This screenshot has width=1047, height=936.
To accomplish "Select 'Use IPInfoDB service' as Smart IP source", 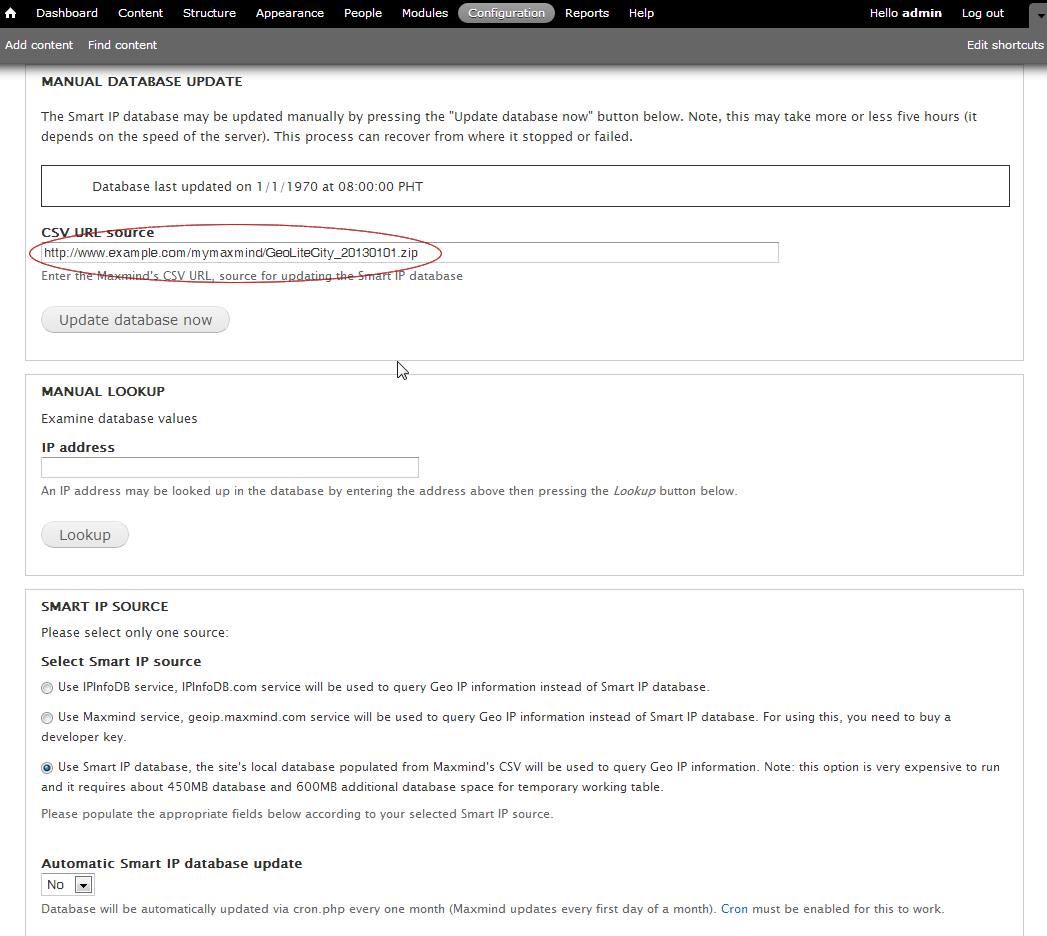I will [46, 688].
